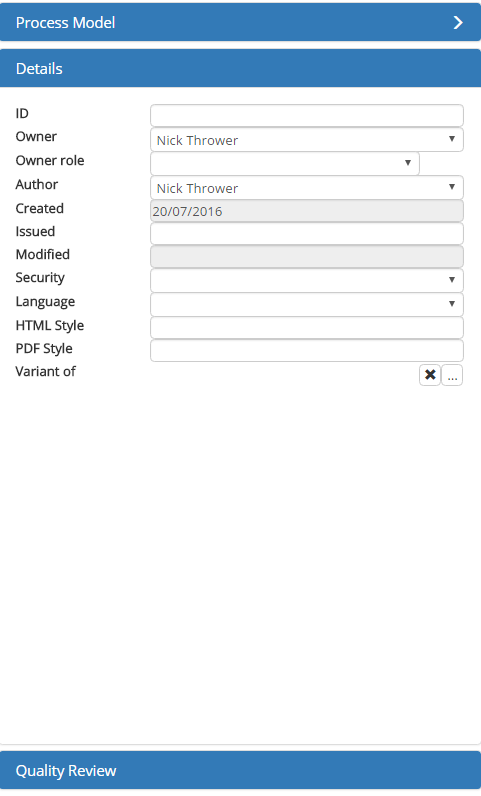Open the Author dropdown
This screenshot has height=796, width=481.
point(307,188)
